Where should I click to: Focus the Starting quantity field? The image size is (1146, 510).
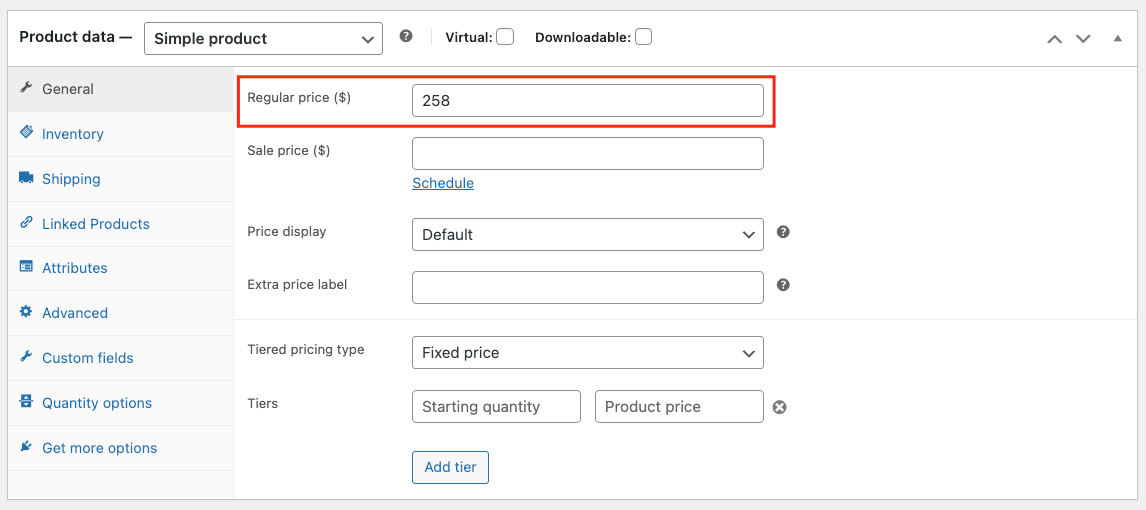pos(496,406)
